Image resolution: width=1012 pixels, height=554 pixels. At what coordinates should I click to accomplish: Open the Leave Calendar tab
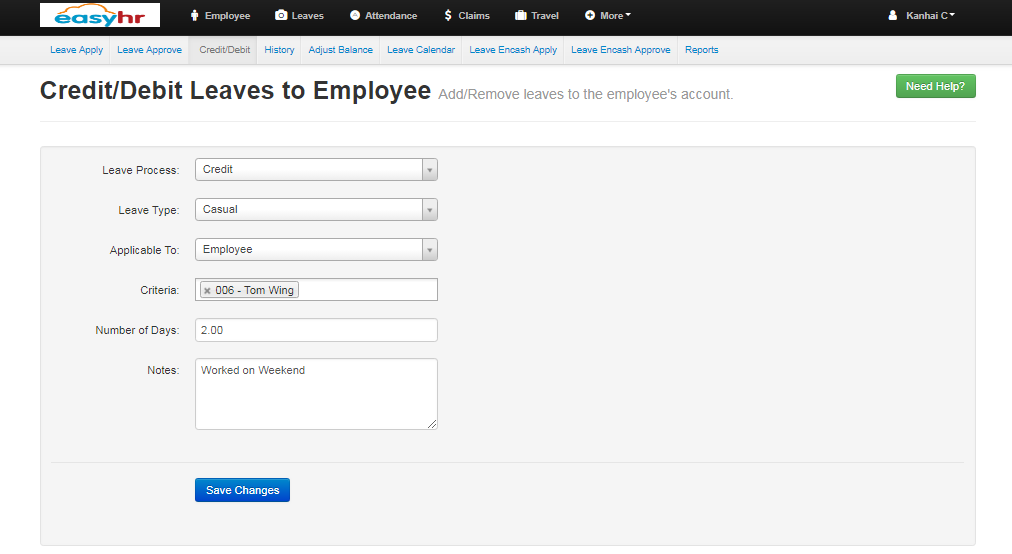421,50
